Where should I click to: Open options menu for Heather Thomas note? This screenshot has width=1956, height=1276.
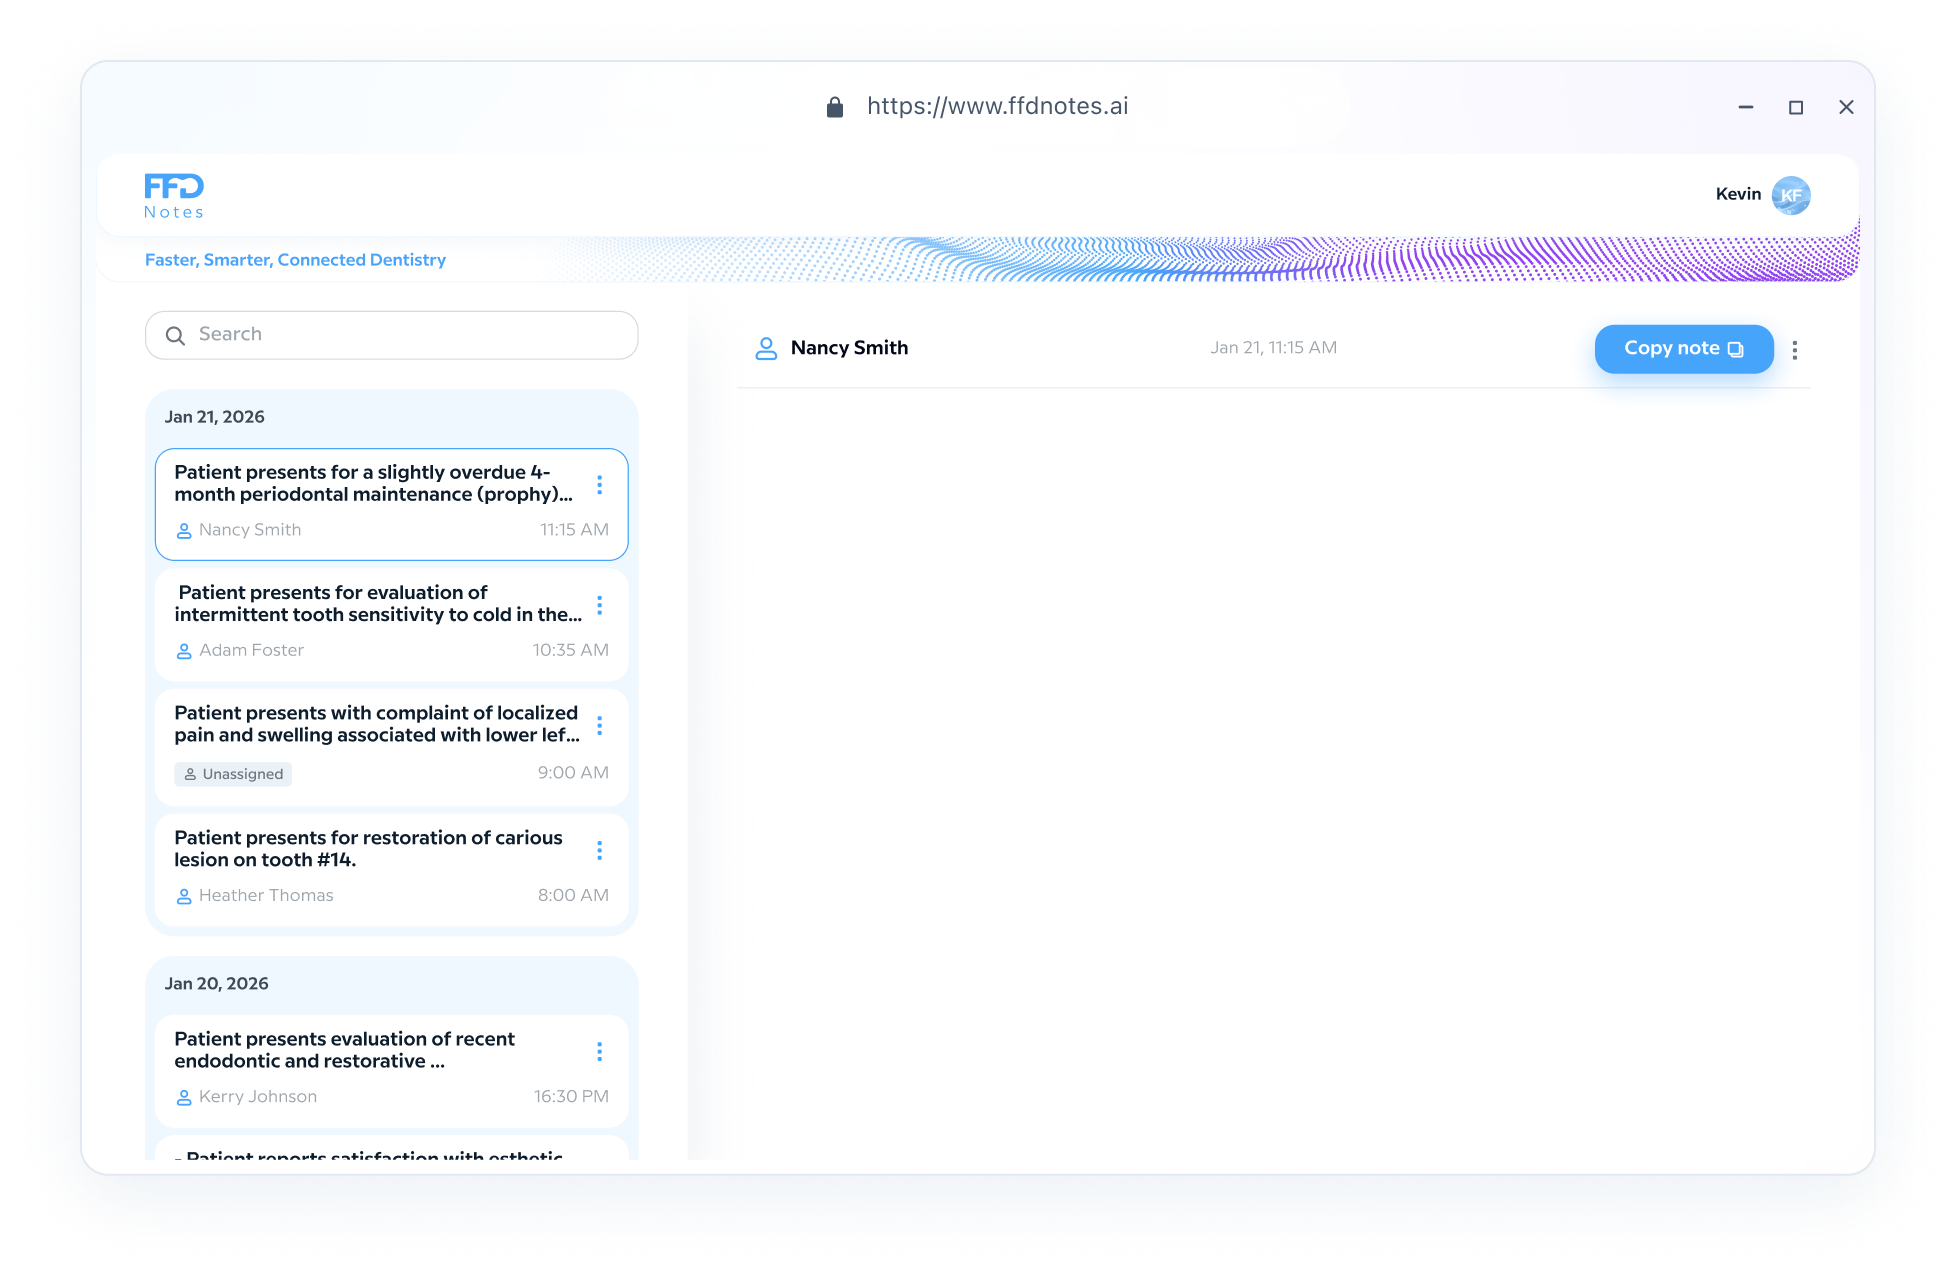(599, 850)
